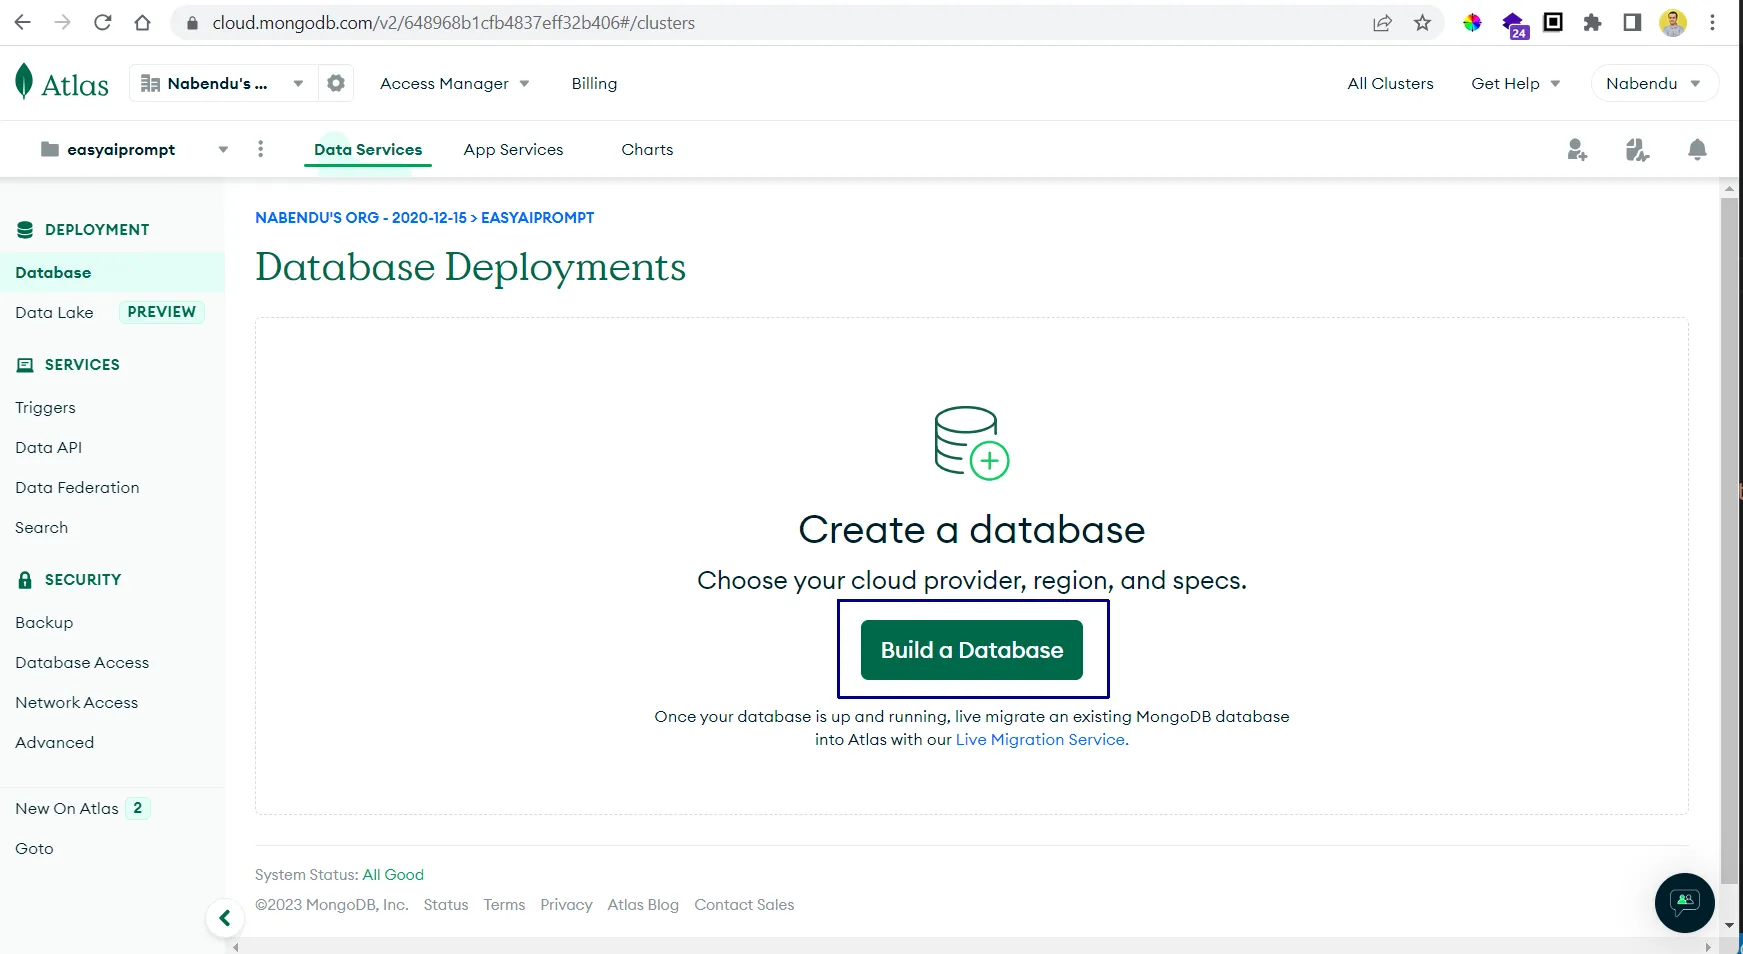Reload the page

pos(103,22)
